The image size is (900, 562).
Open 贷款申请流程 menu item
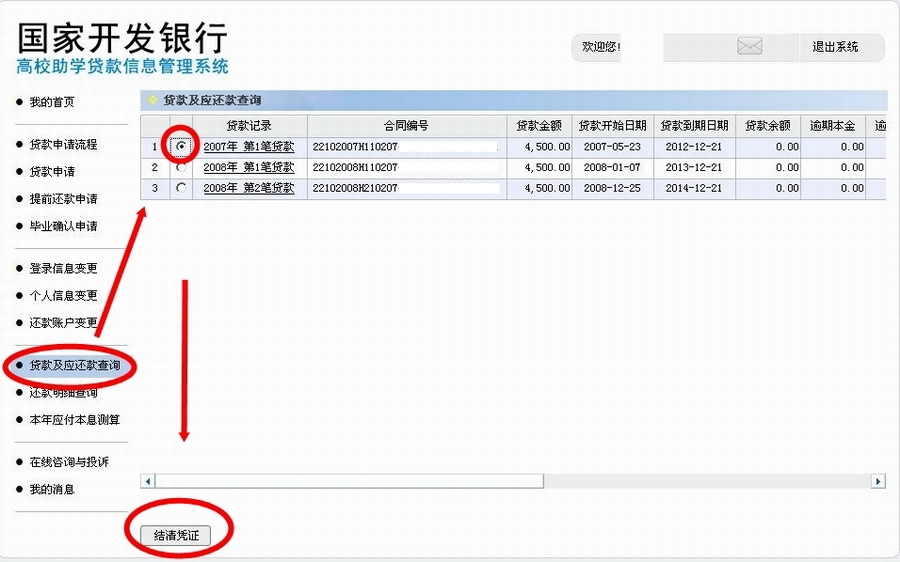point(63,144)
